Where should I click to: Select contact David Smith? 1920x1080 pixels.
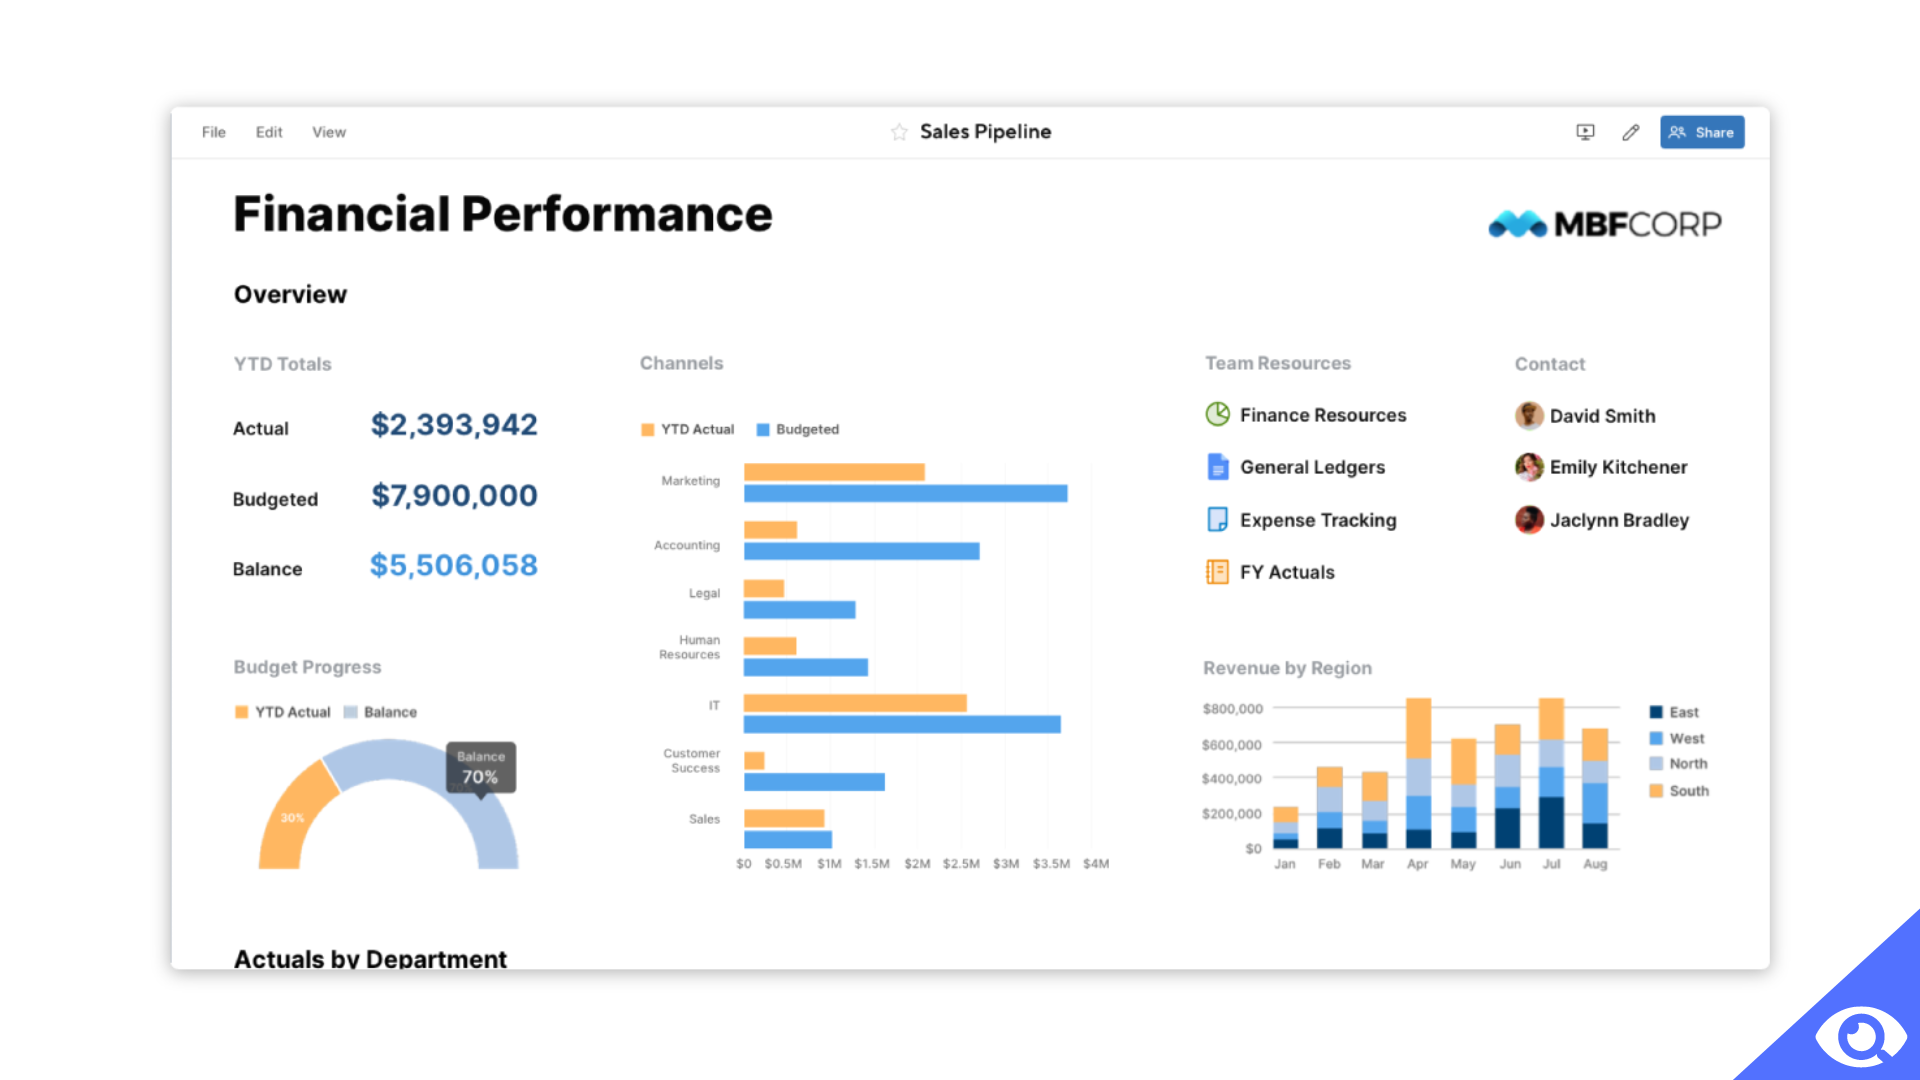1602,416
